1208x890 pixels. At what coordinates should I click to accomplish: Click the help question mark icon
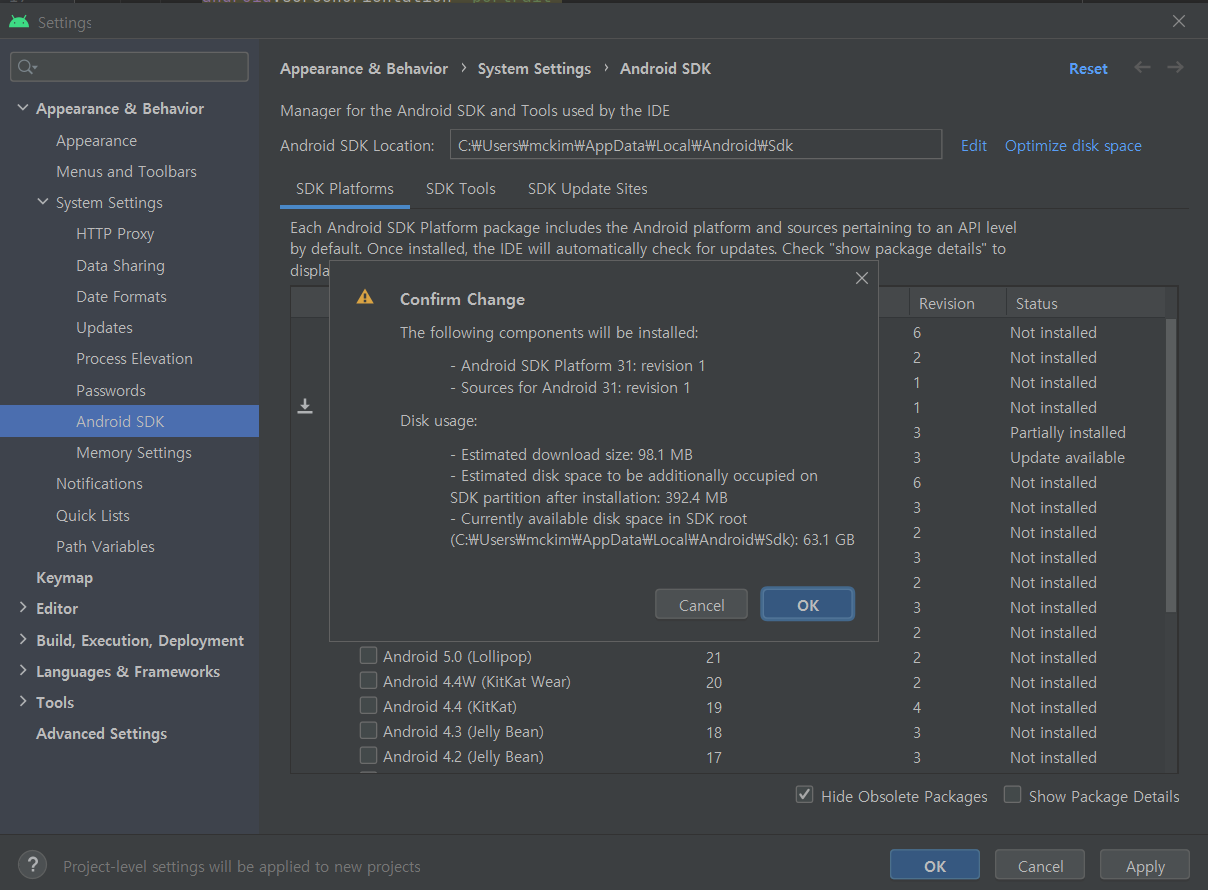(33, 865)
